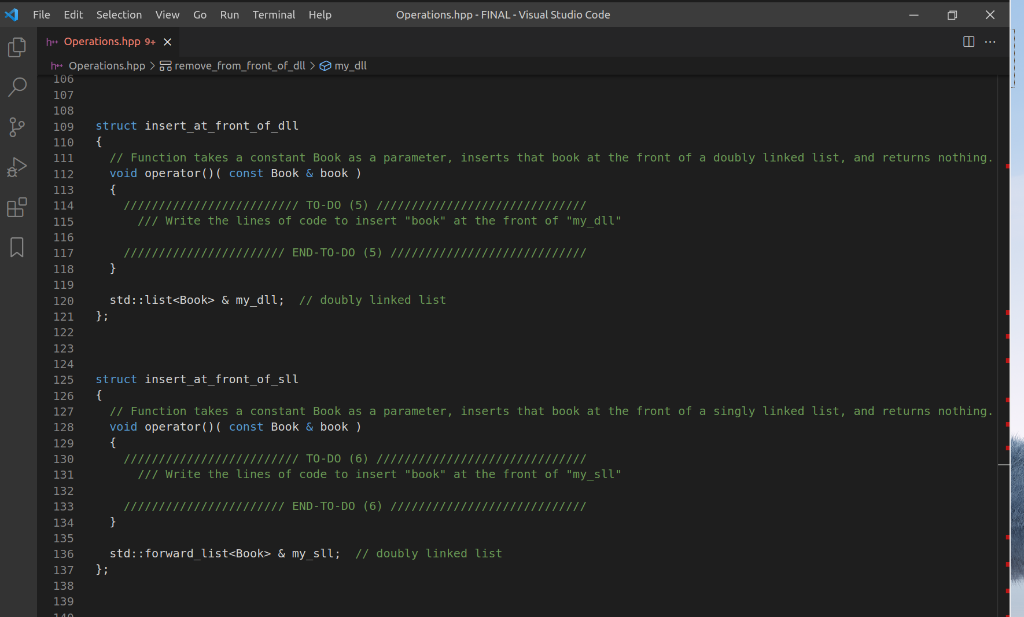Open the Extensions marketplace view
Screen dimensions: 1024x617
coord(16,207)
